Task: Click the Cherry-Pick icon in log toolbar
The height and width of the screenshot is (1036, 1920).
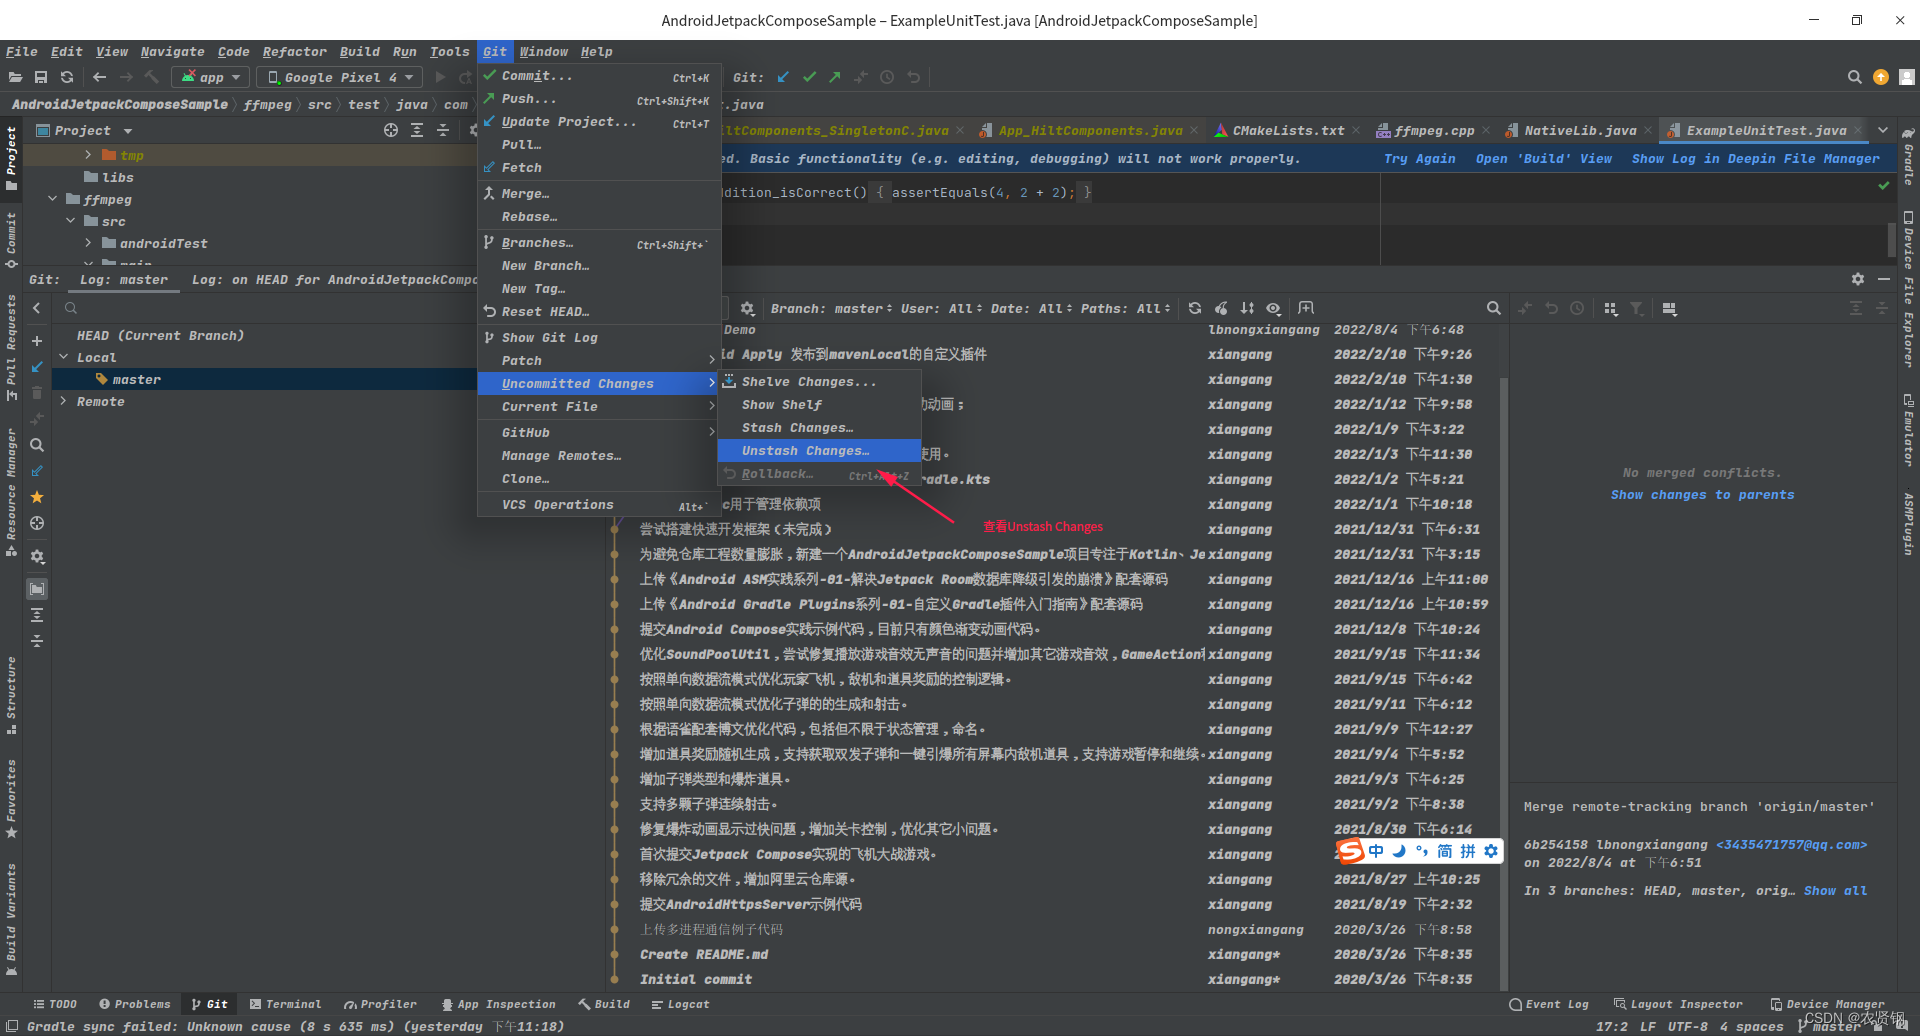Action: (x=1221, y=308)
